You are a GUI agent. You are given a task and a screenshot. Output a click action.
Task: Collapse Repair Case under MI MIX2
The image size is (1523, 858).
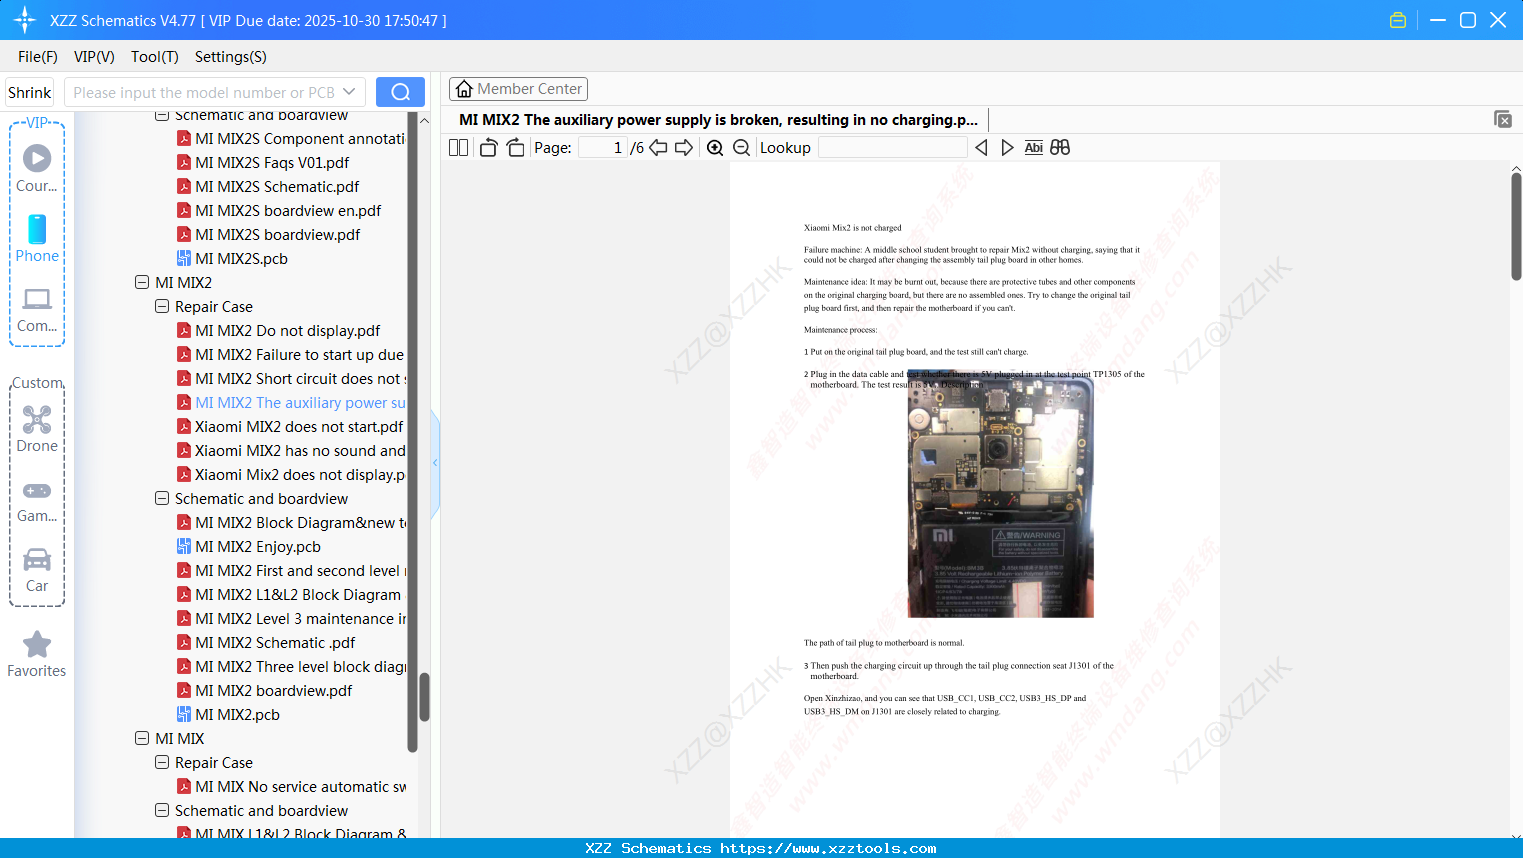tap(162, 307)
